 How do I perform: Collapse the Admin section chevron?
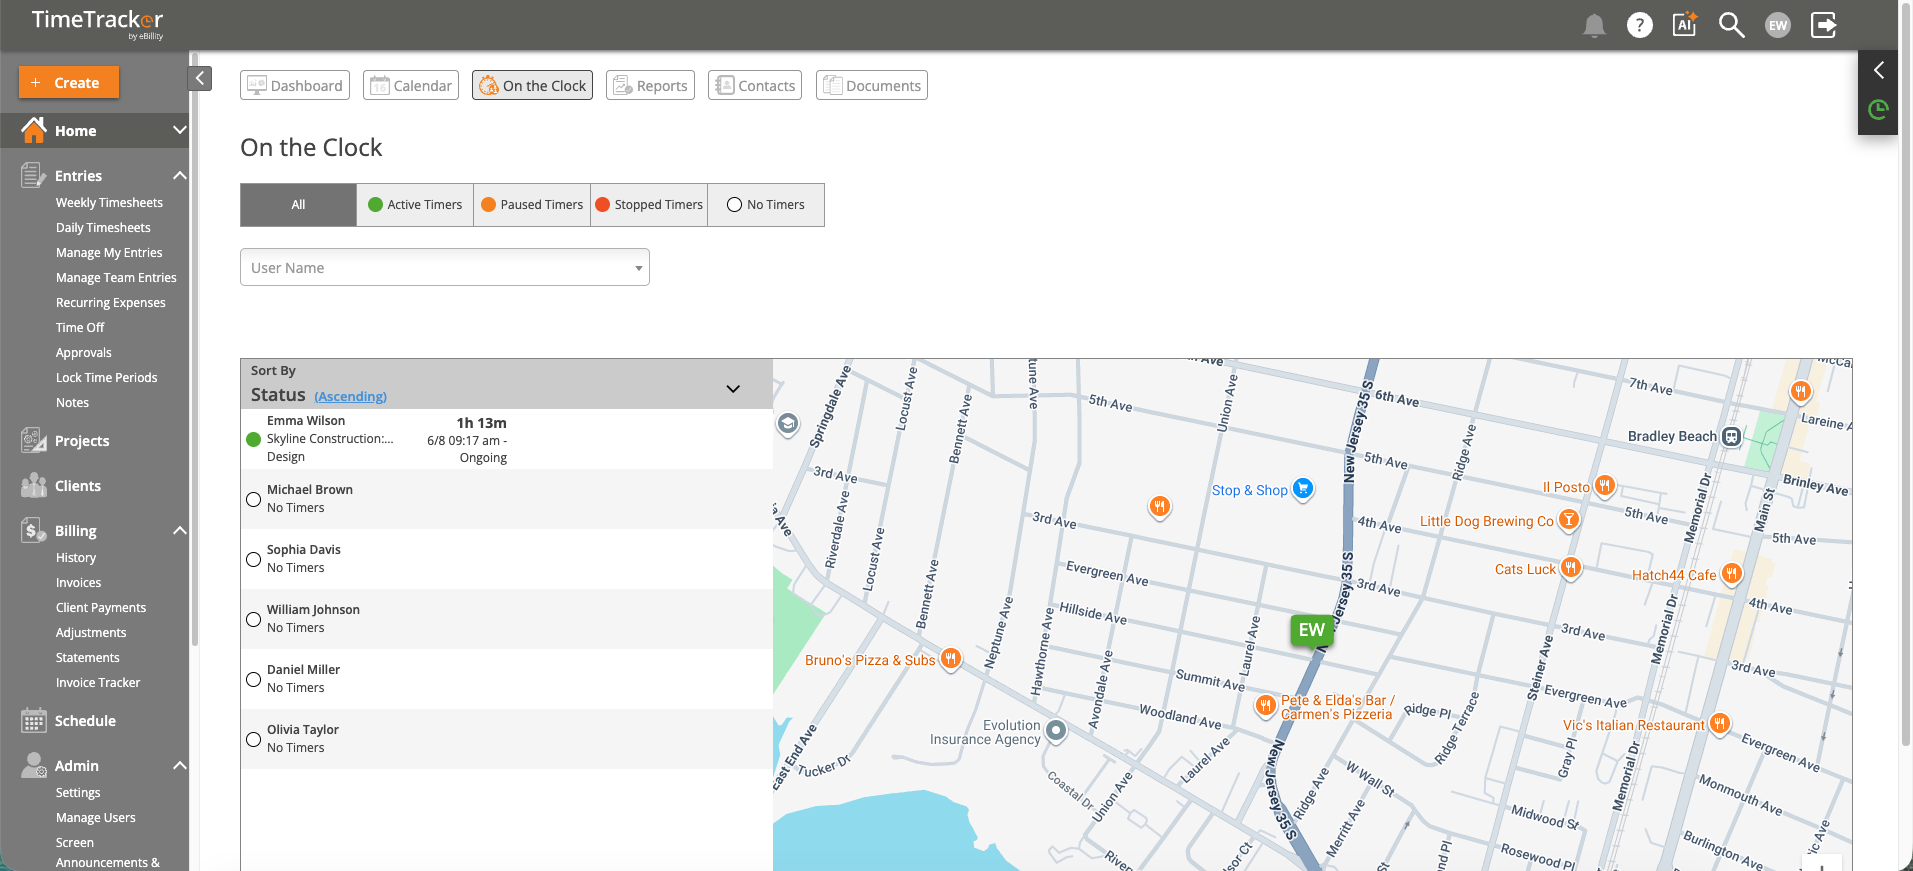point(180,765)
